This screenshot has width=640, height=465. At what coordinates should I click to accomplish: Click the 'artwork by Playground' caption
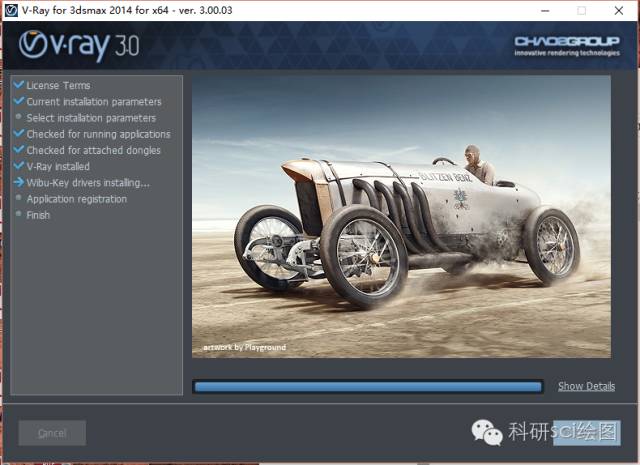tap(244, 347)
